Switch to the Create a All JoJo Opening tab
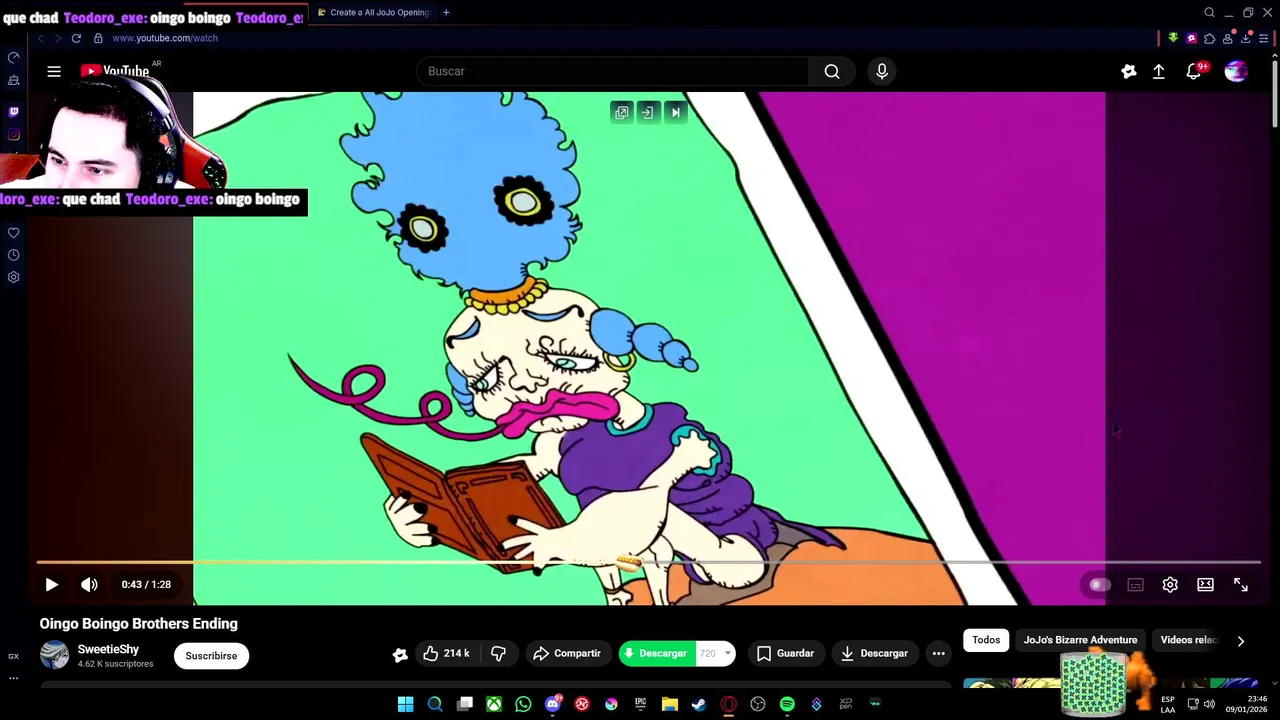Image resolution: width=1280 pixels, height=720 pixels. (x=373, y=13)
